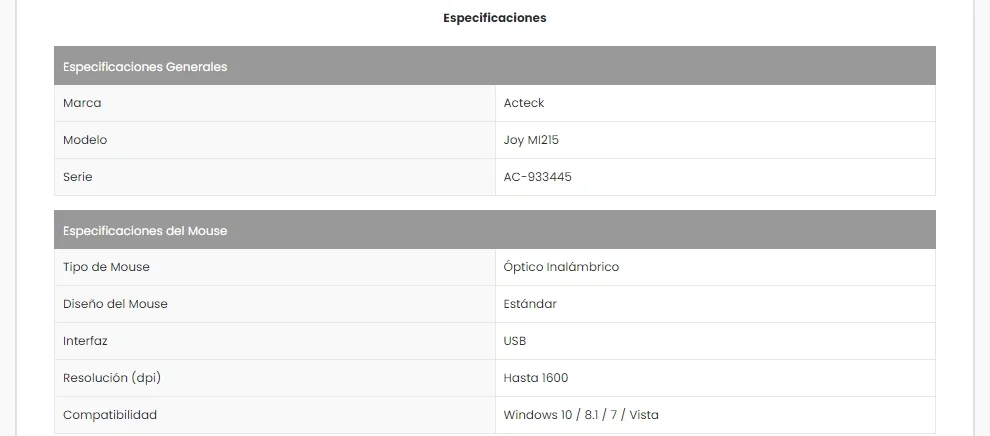The width and height of the screenshot is (990, 436).
Task: Click the 'Especificaciones del Mouse' section header
Action: tap(145, 231)
